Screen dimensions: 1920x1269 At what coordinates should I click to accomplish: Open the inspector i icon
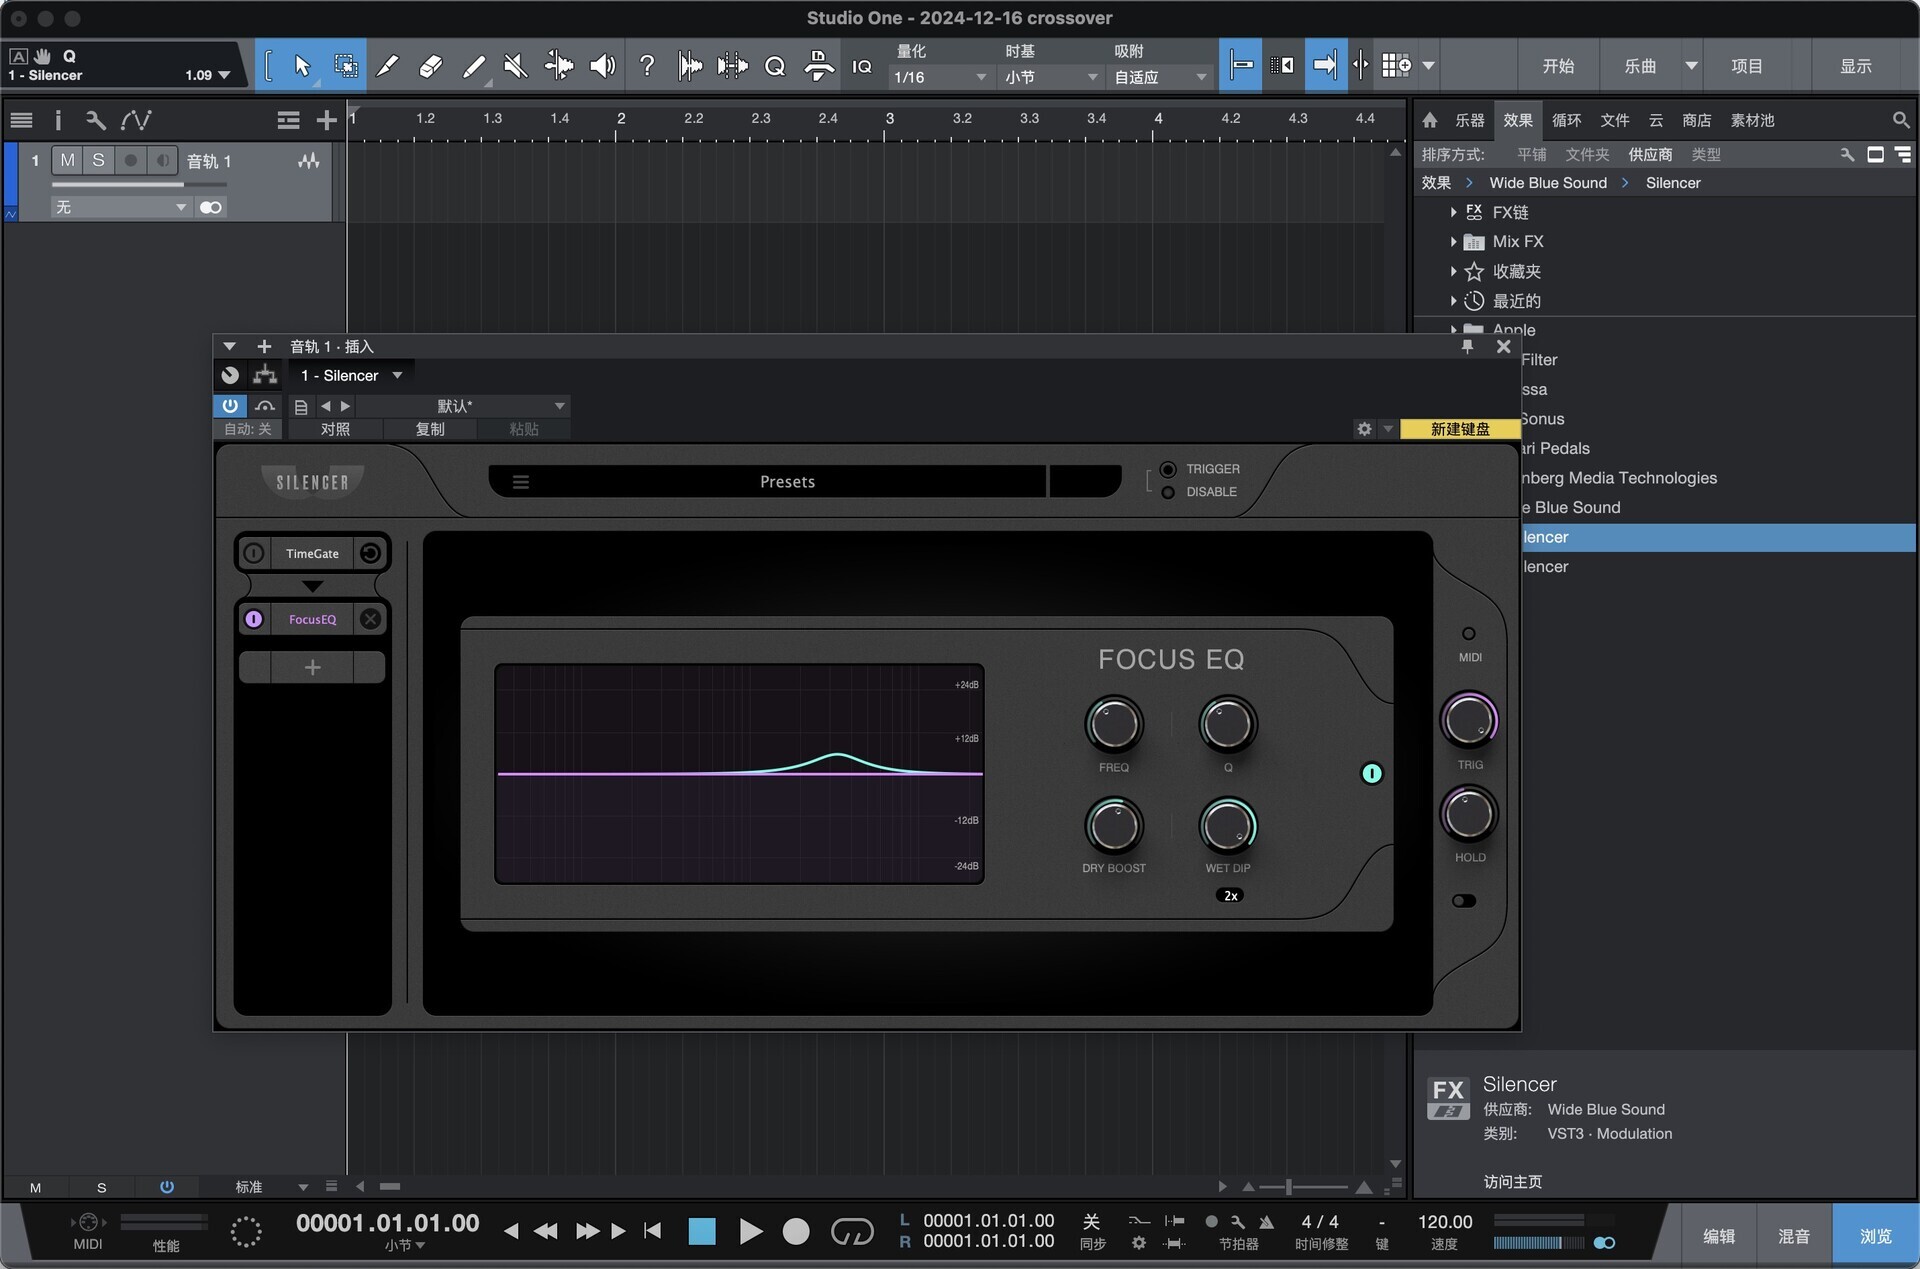57,120
